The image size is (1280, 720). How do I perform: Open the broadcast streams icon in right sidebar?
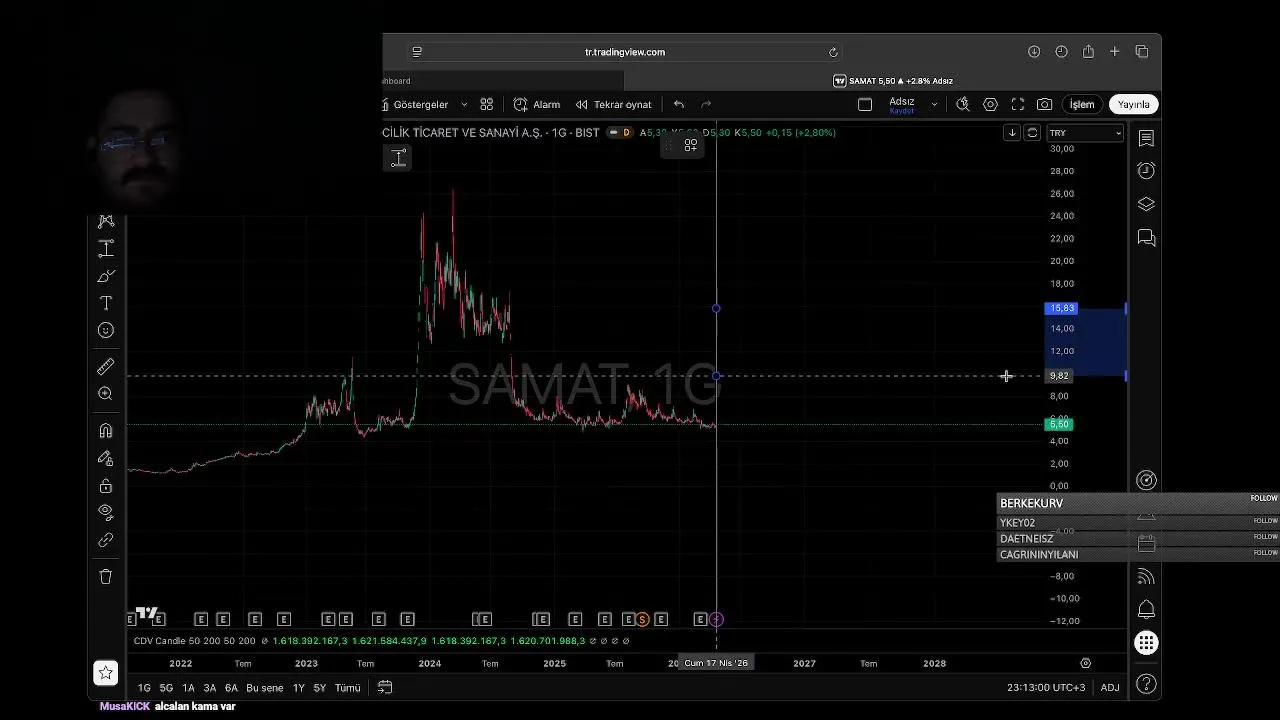[x=1146, y=577]
